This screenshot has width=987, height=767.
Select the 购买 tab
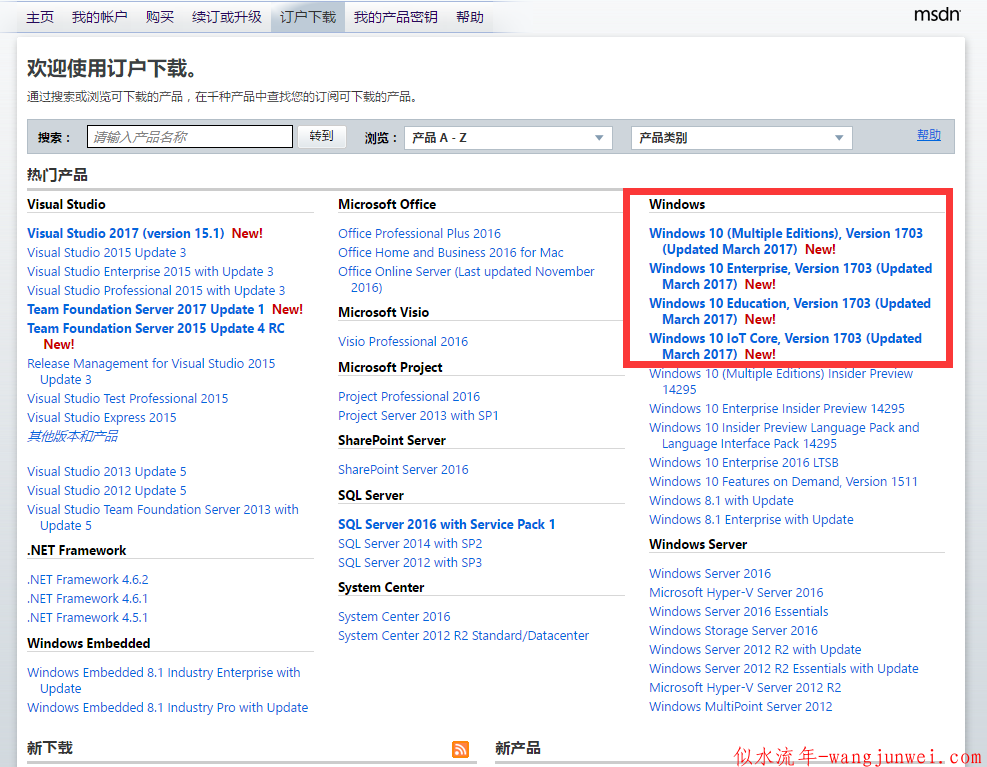pyautogui.click(x=160, y=17)
